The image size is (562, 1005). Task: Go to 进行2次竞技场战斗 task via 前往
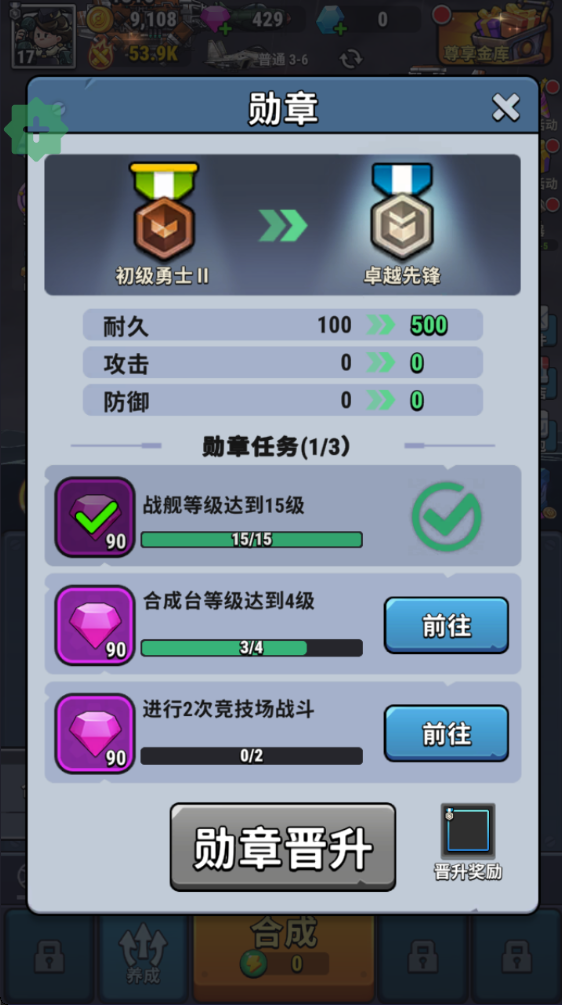pyautogui.click(x=446, y=733)
